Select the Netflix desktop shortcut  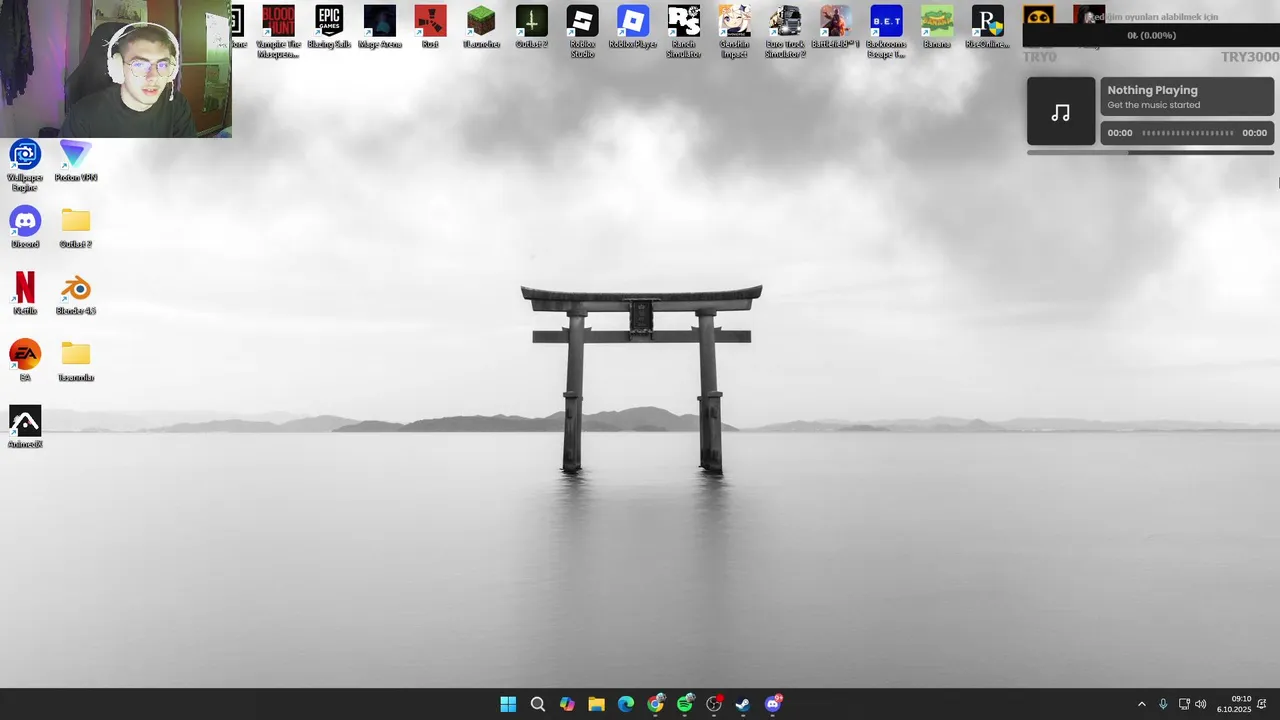tap(25, 294)
